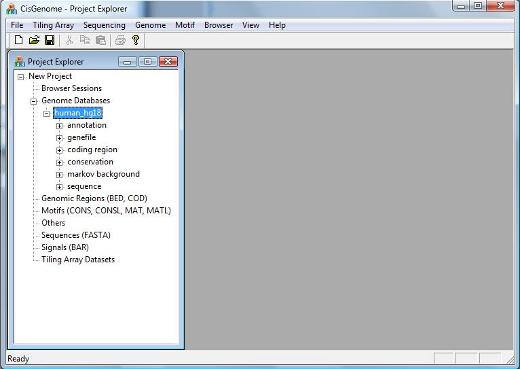Collapse the human_hg18 tree node
The width and height of the screenshot is (520, 369).
coord(46,114)
